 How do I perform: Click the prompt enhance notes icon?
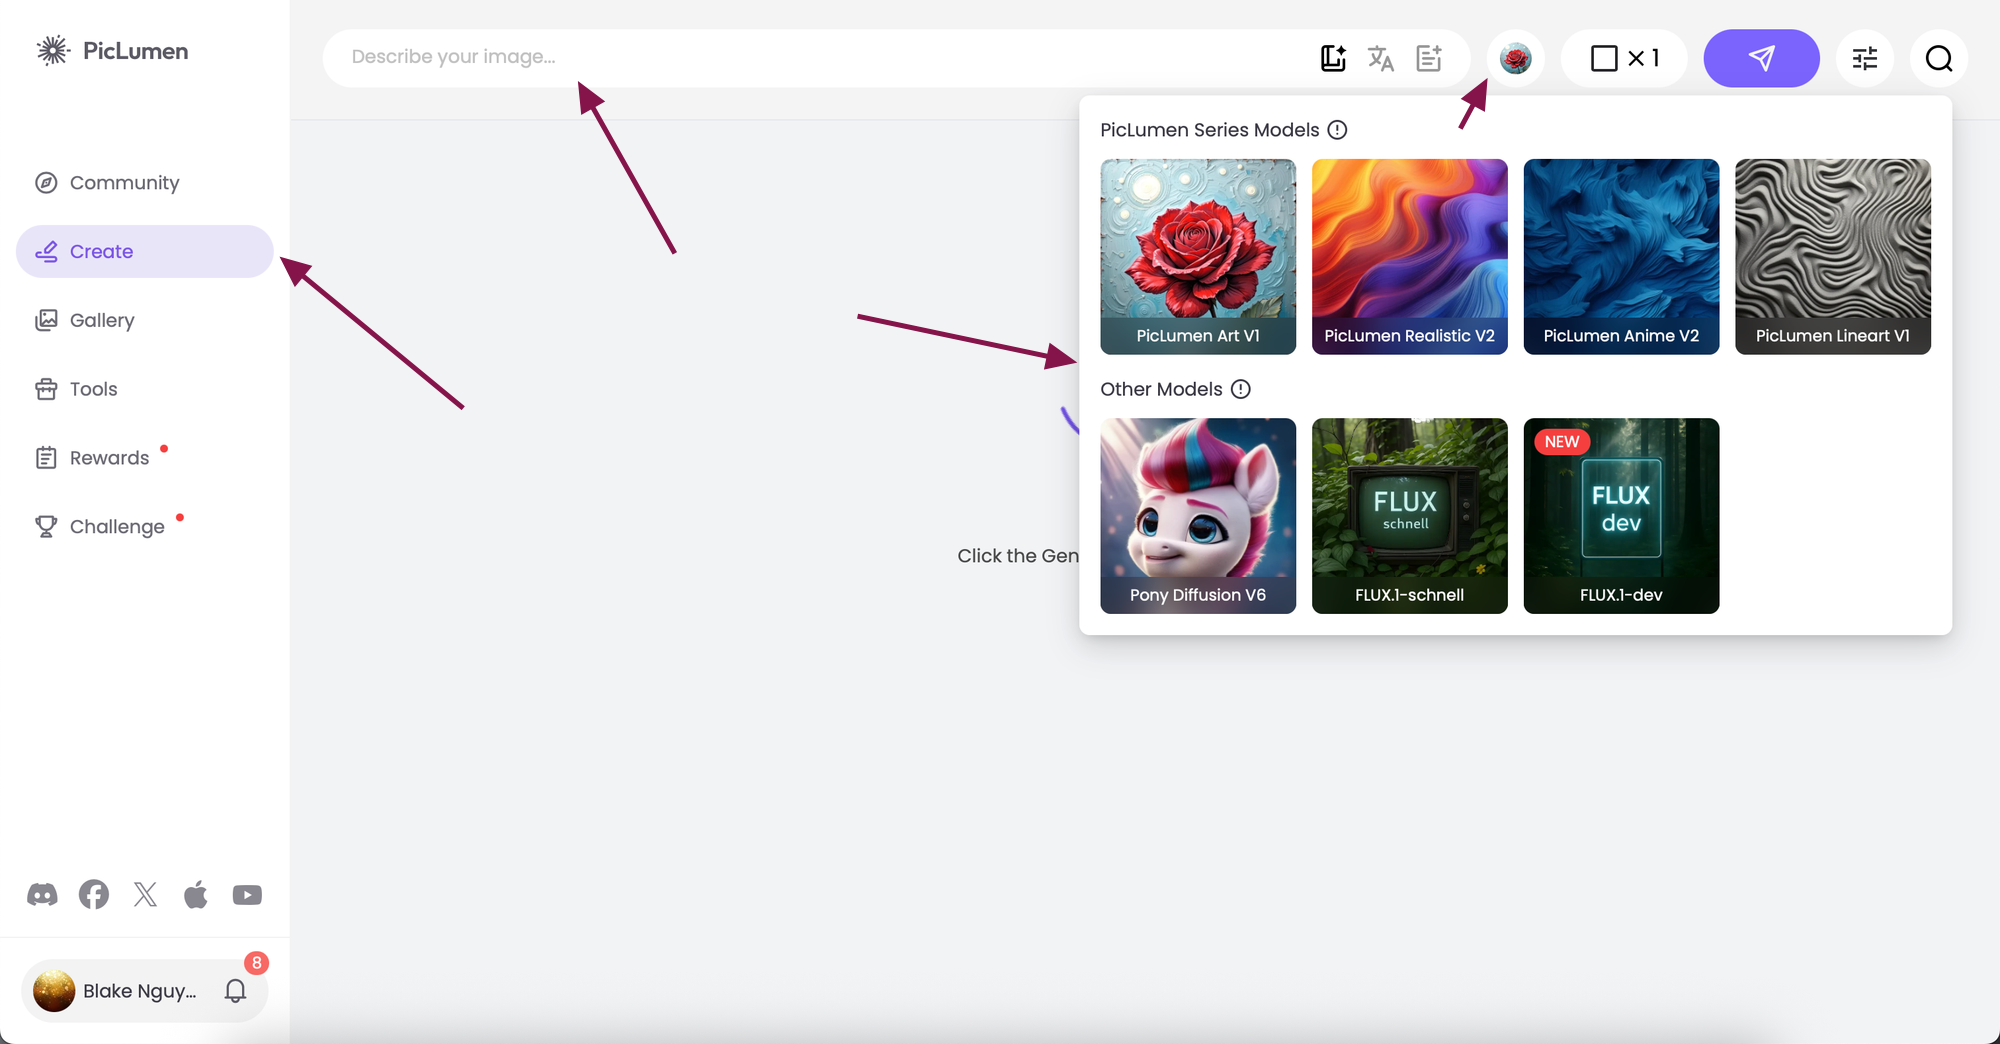1429,58
